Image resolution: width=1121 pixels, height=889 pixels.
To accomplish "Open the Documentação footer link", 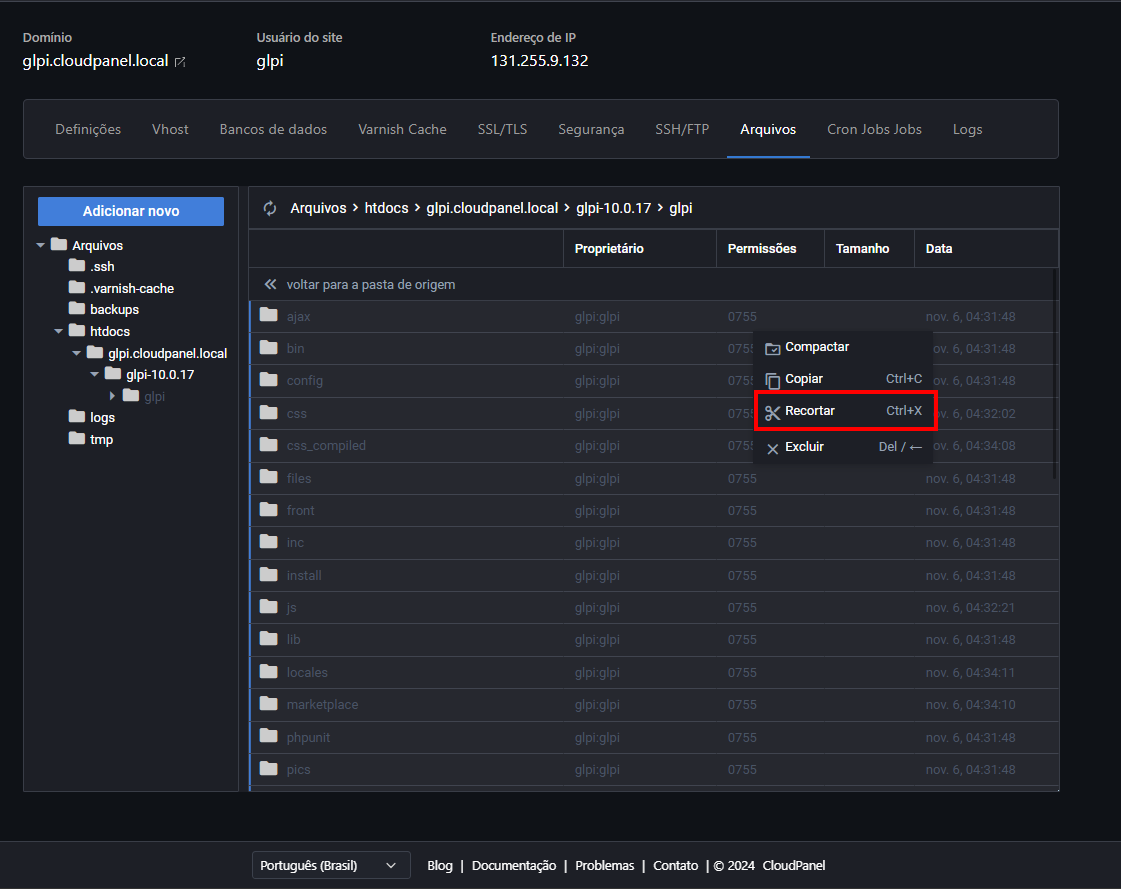I will click(x=514, y=865).
